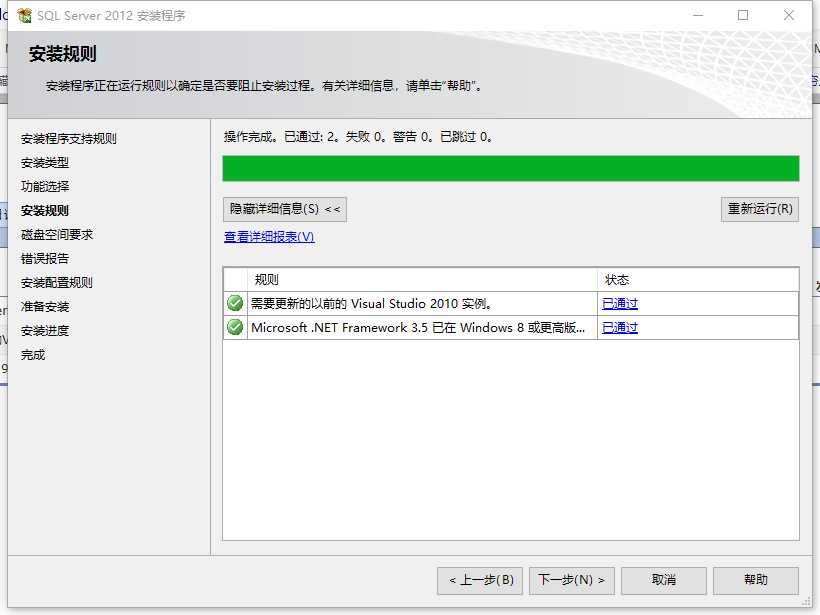This screenshot has width=820, height=615.
Task: Click green check icon for .NET Framework 3.5 rule
Action: 235,327
